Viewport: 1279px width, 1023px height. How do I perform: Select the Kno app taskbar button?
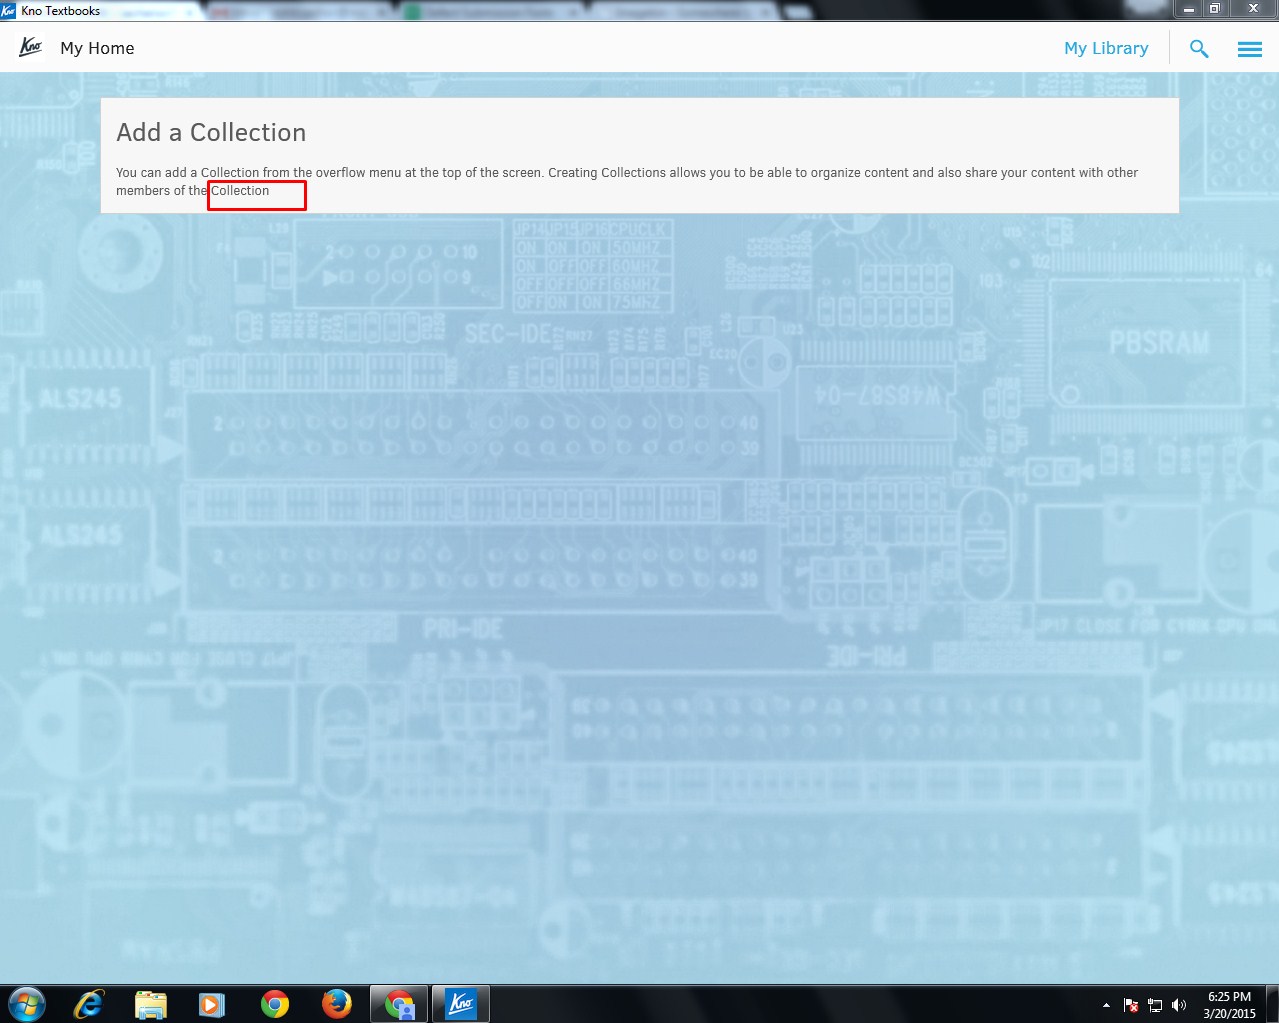coord(461,1004)
